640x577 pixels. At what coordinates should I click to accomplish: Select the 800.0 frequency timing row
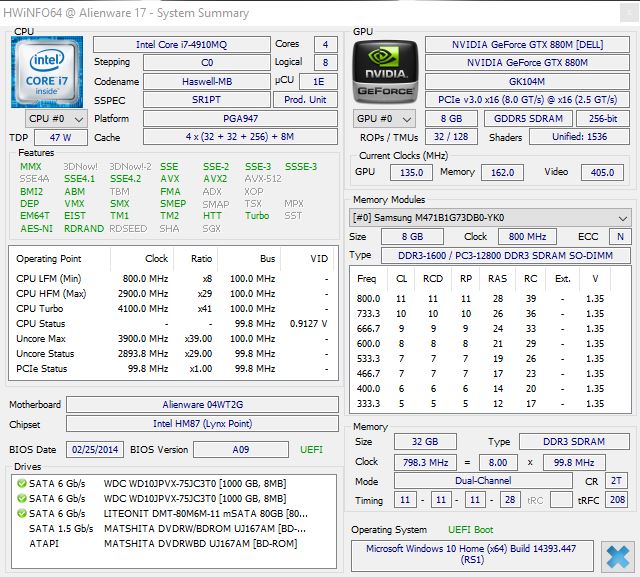(490, 299)
